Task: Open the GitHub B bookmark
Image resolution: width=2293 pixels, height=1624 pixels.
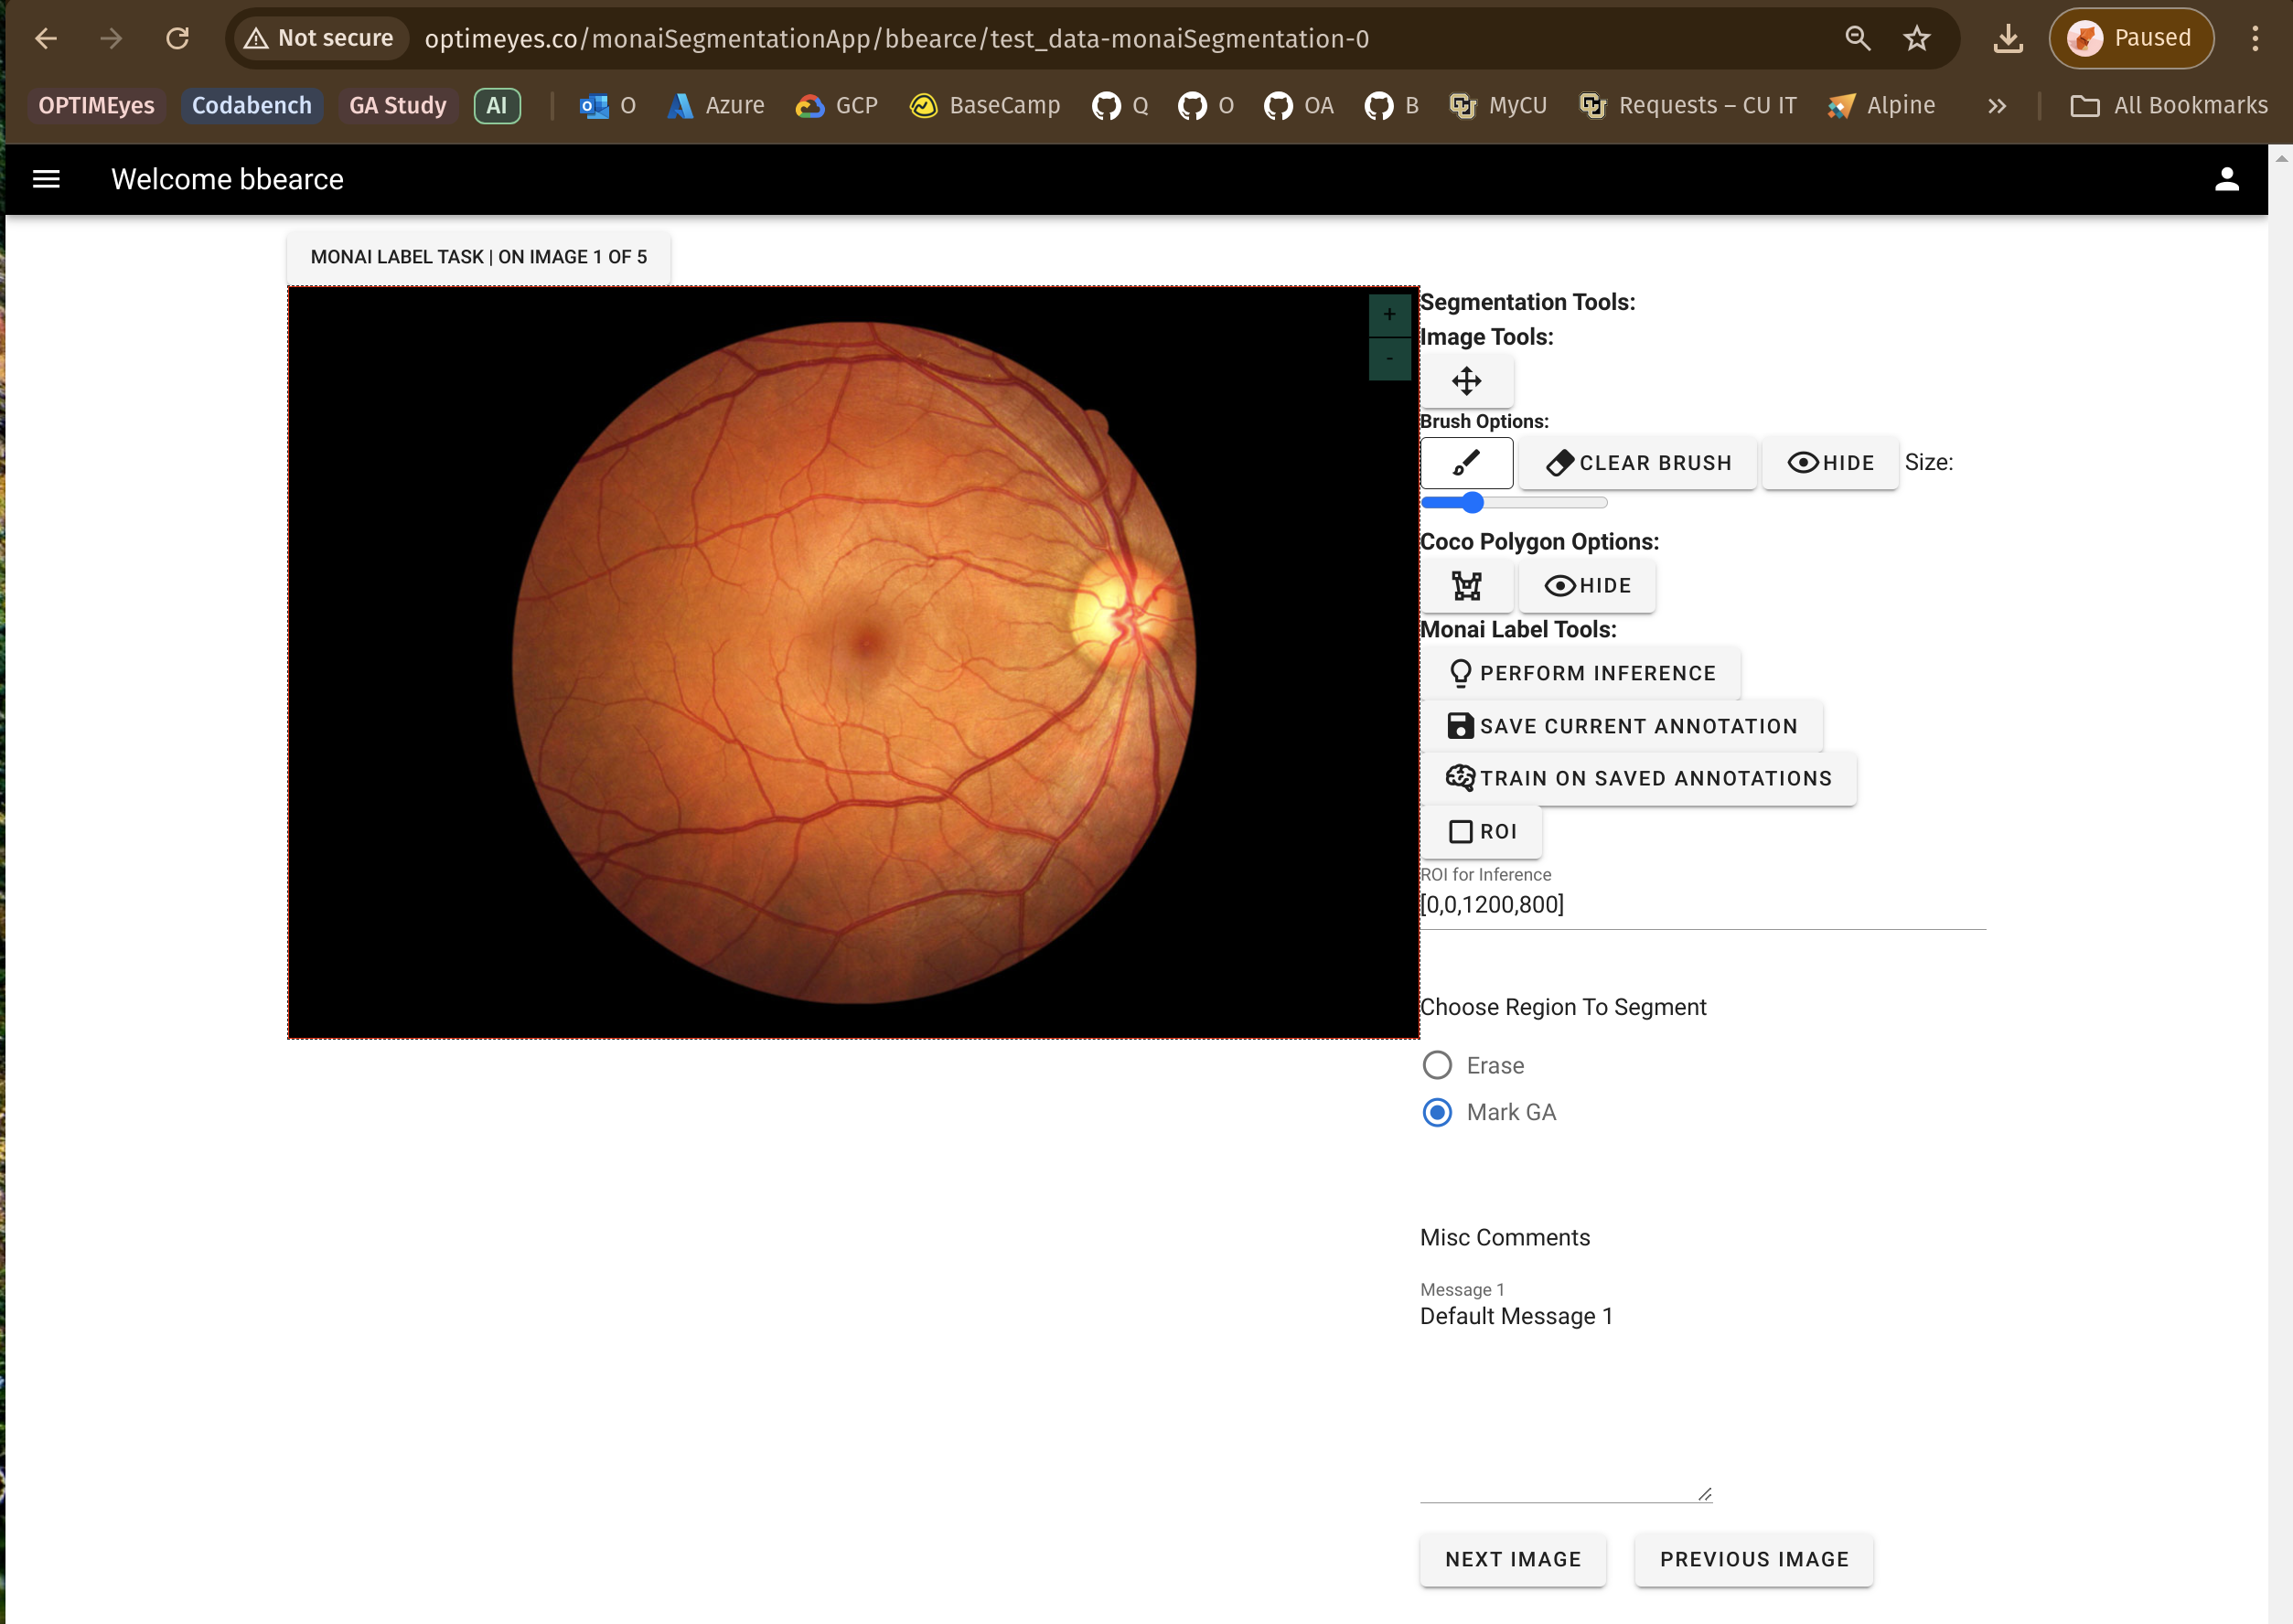Action: (x=1391, y=106)
